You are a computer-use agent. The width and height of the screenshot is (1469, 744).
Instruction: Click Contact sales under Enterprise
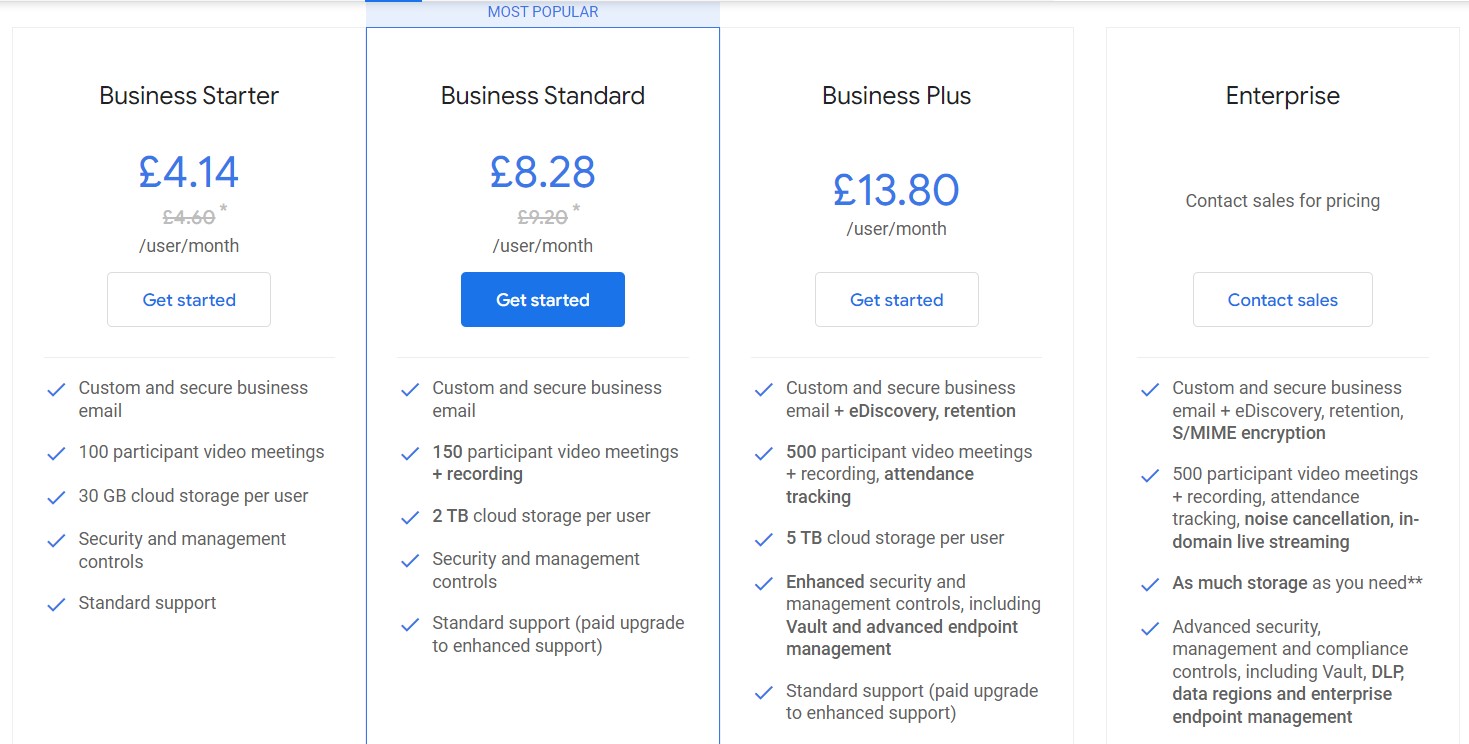[1283, 299]
